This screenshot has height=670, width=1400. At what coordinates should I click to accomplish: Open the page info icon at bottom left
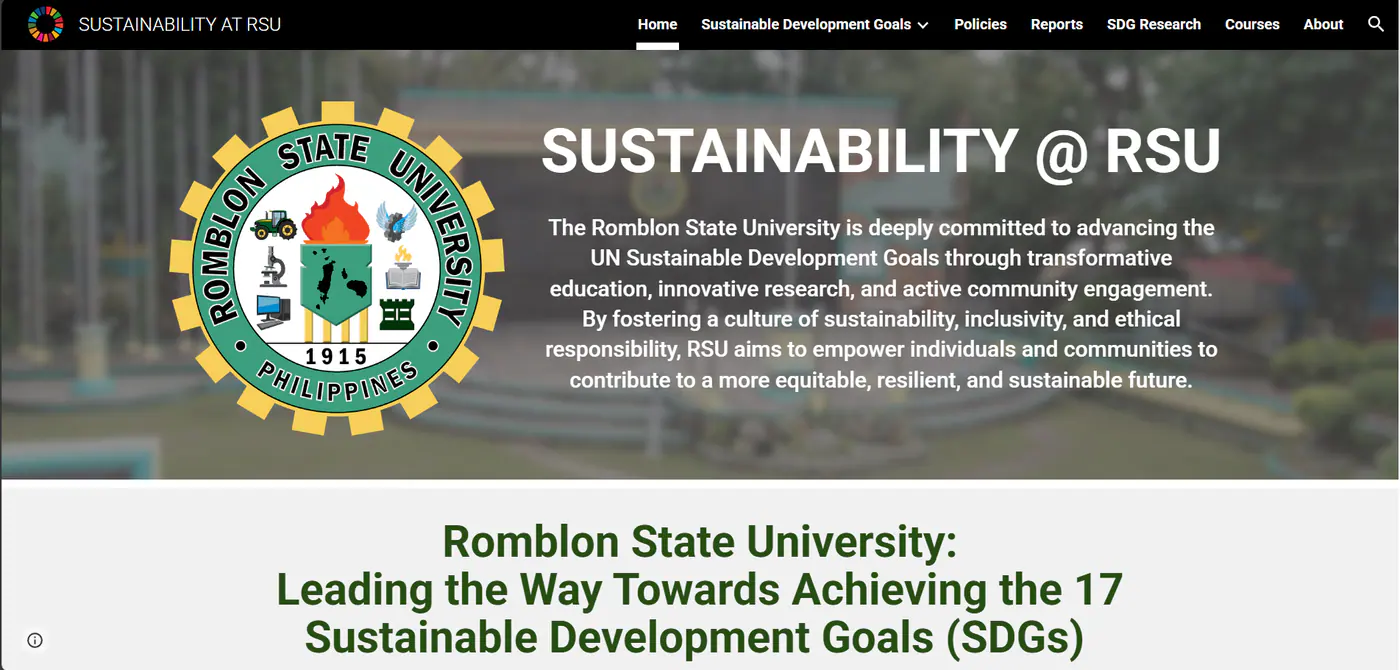[35, 640]
